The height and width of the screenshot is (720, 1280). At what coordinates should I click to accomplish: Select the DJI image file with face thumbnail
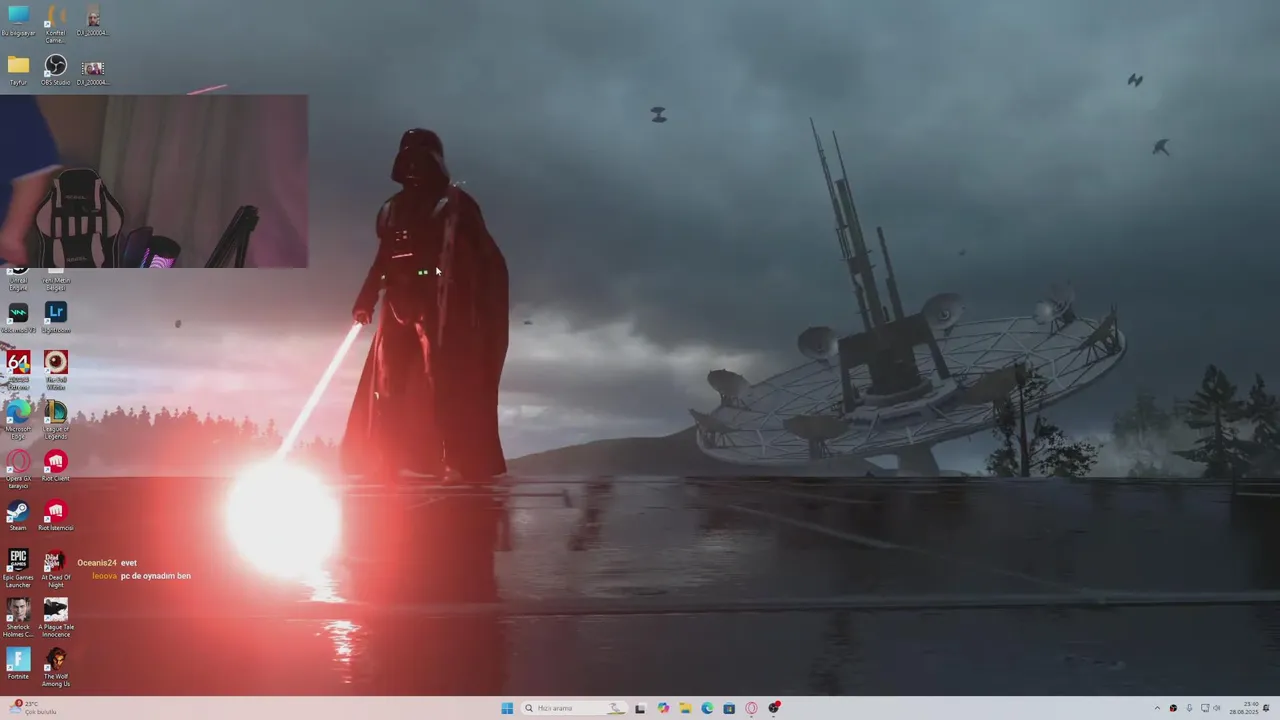pos(93,21)
